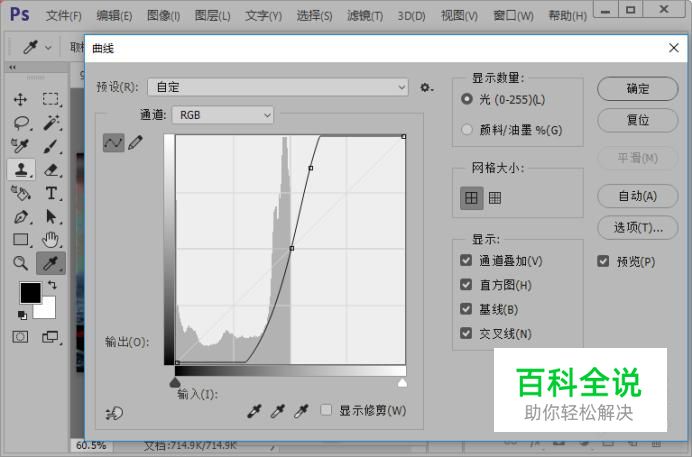Select the Lasso tool

[x=21, y=123]
